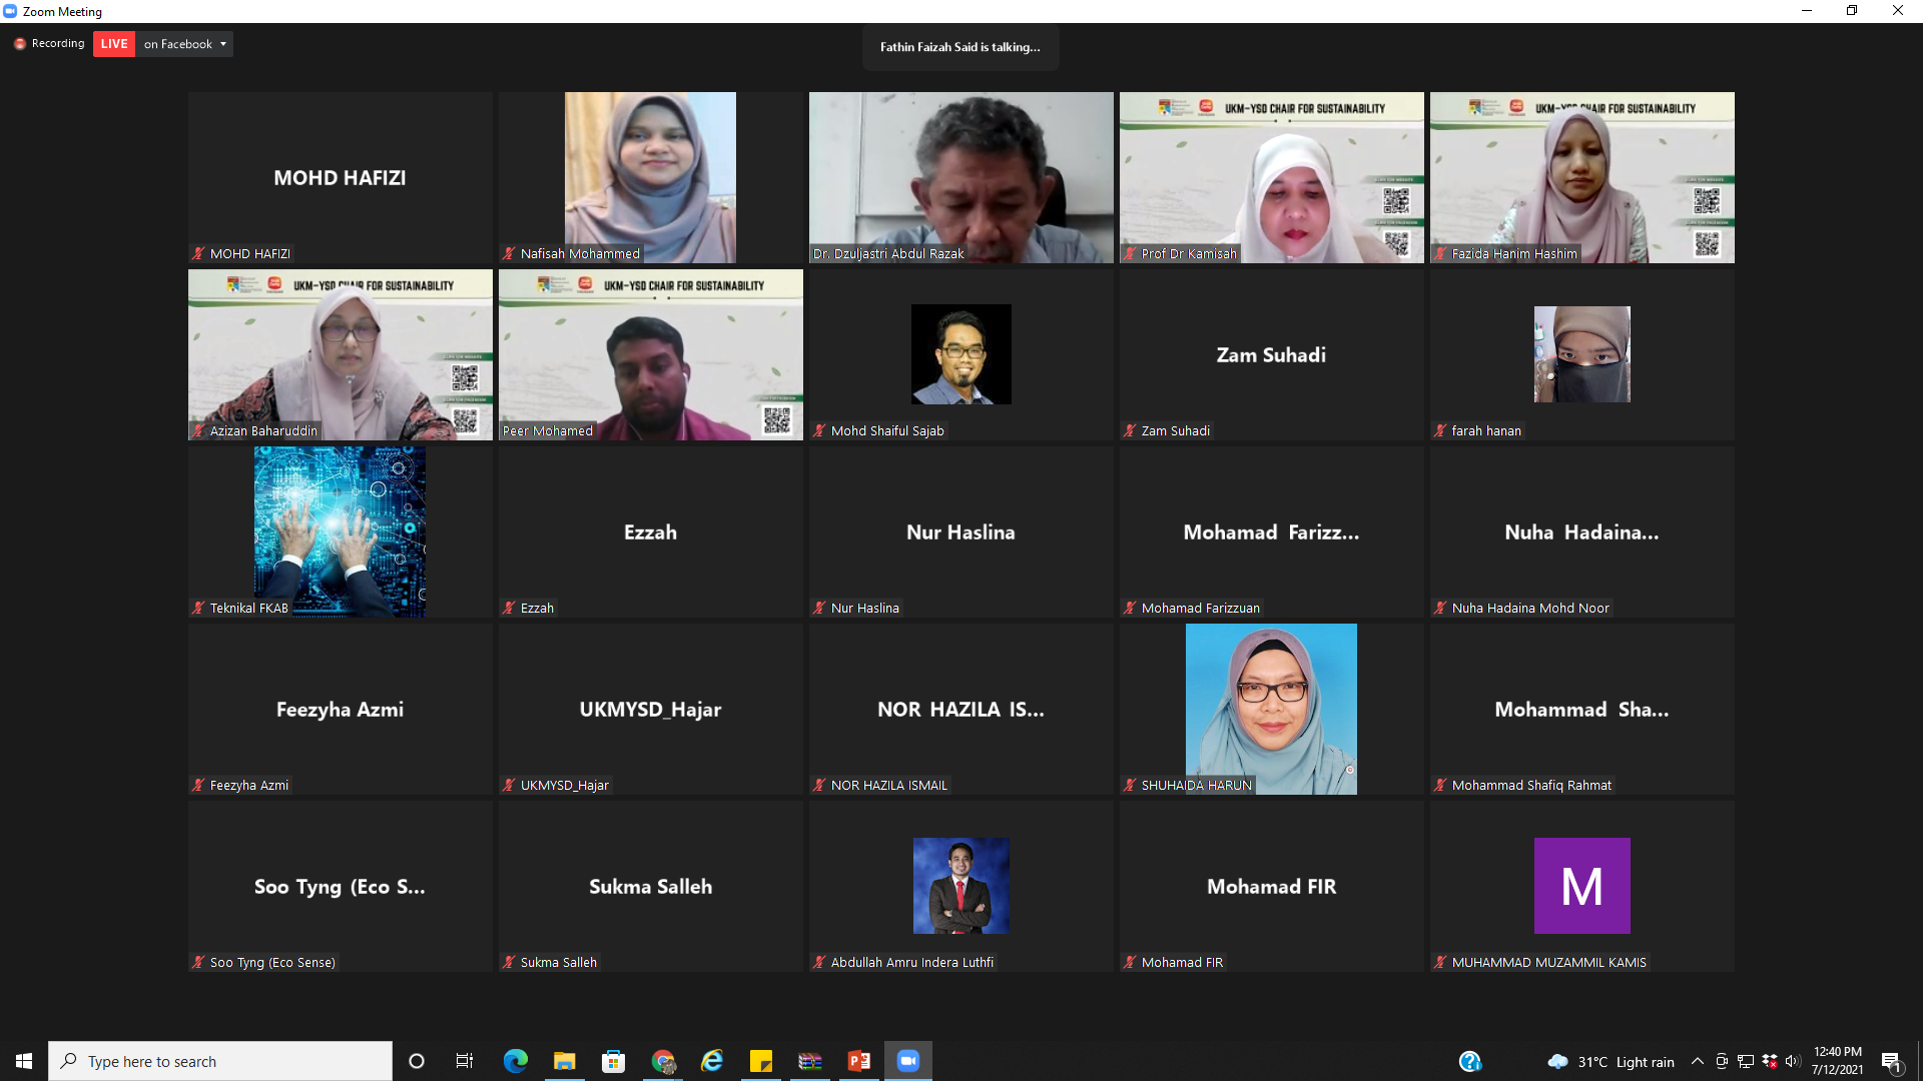The width and height of the screenshot is (1923, 1081).
Task: Open Sticky Notes taskbar icon
Action: pos(761,1061)
